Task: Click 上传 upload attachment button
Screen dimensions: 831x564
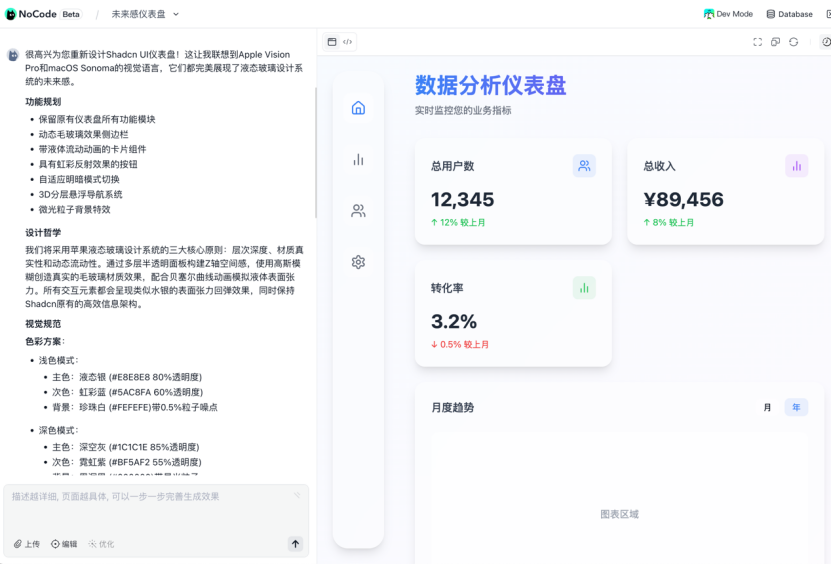Action: (x=26, y=544)
